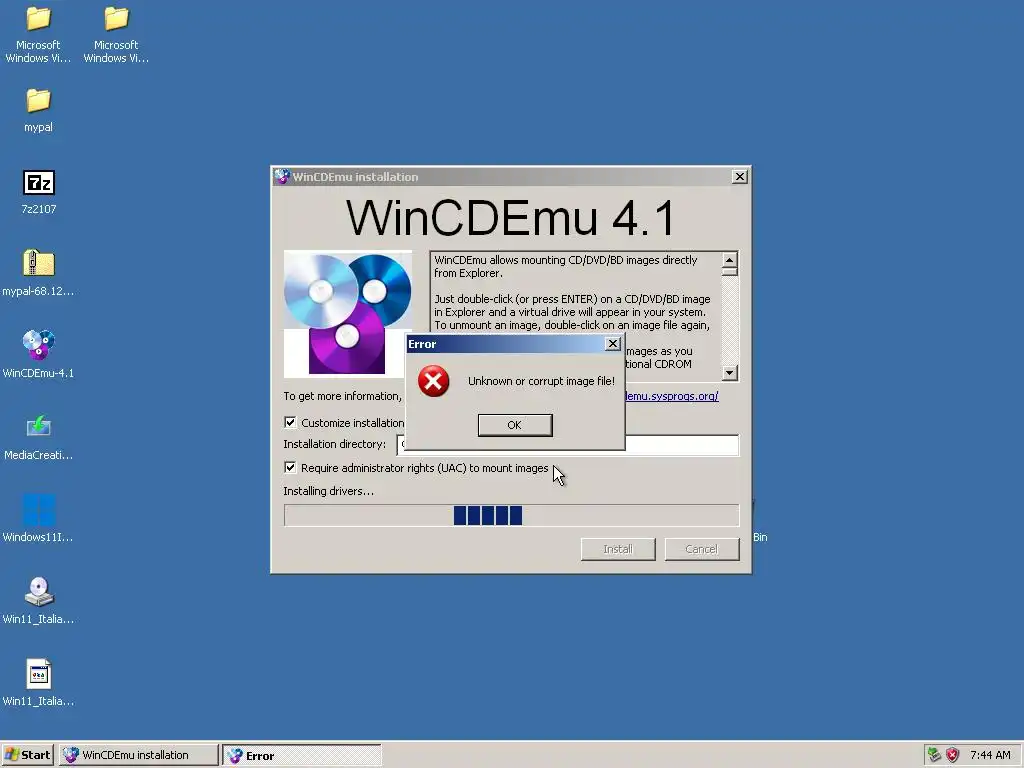This screenshot has width=1024, height=768.
Task: Toggle Require administrator rights (UAC) checkbox
Action: 290,468
